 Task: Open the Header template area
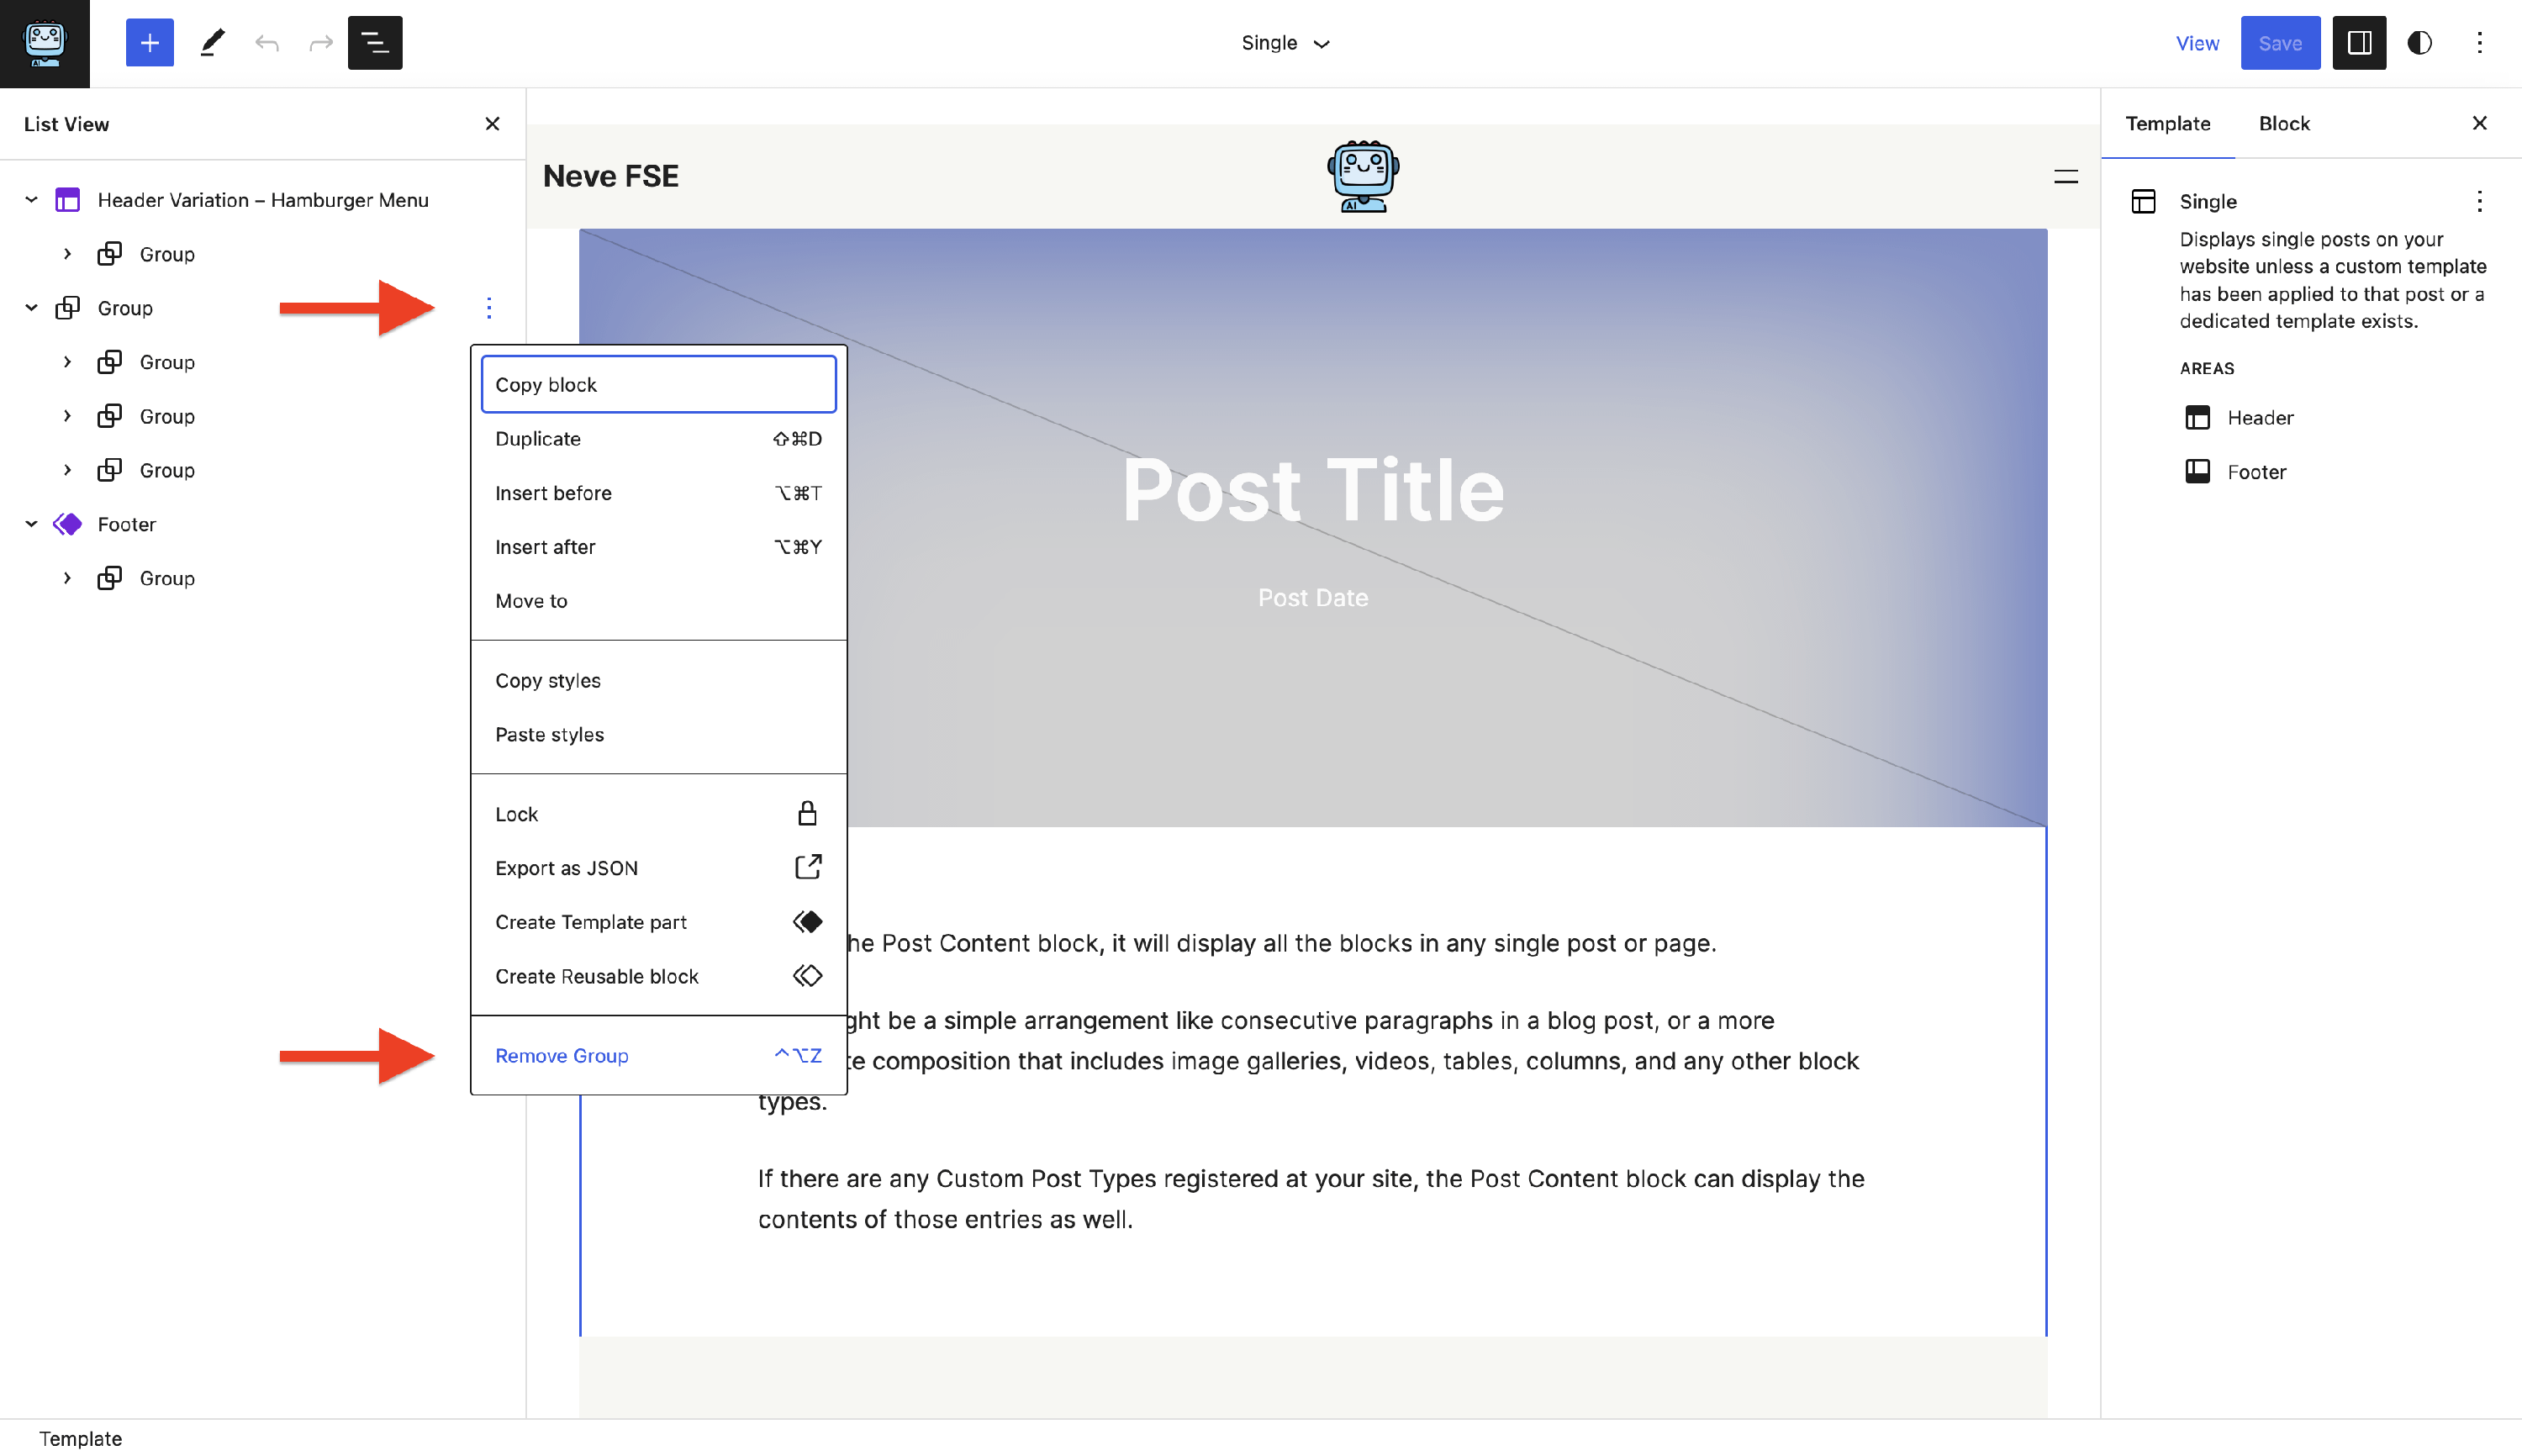tap(2259, 418)
